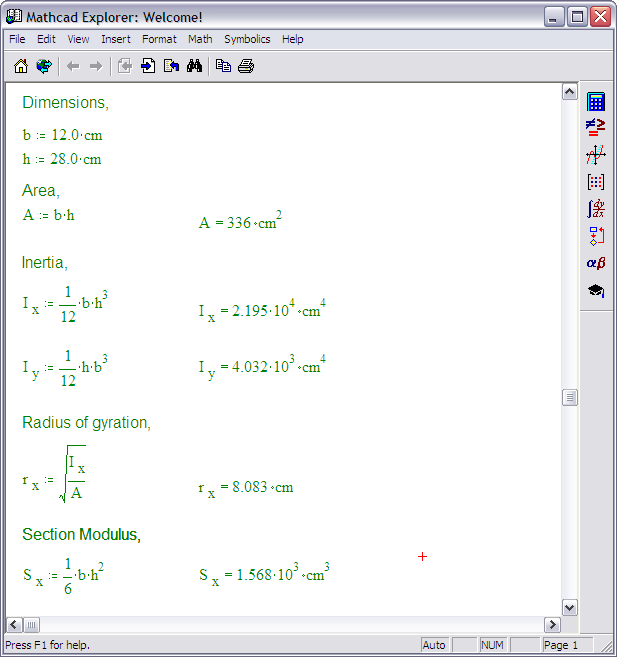Viewport: 617px width, 657px height.
Task: Click the grayed previous section icon
Action: (125, 66)
